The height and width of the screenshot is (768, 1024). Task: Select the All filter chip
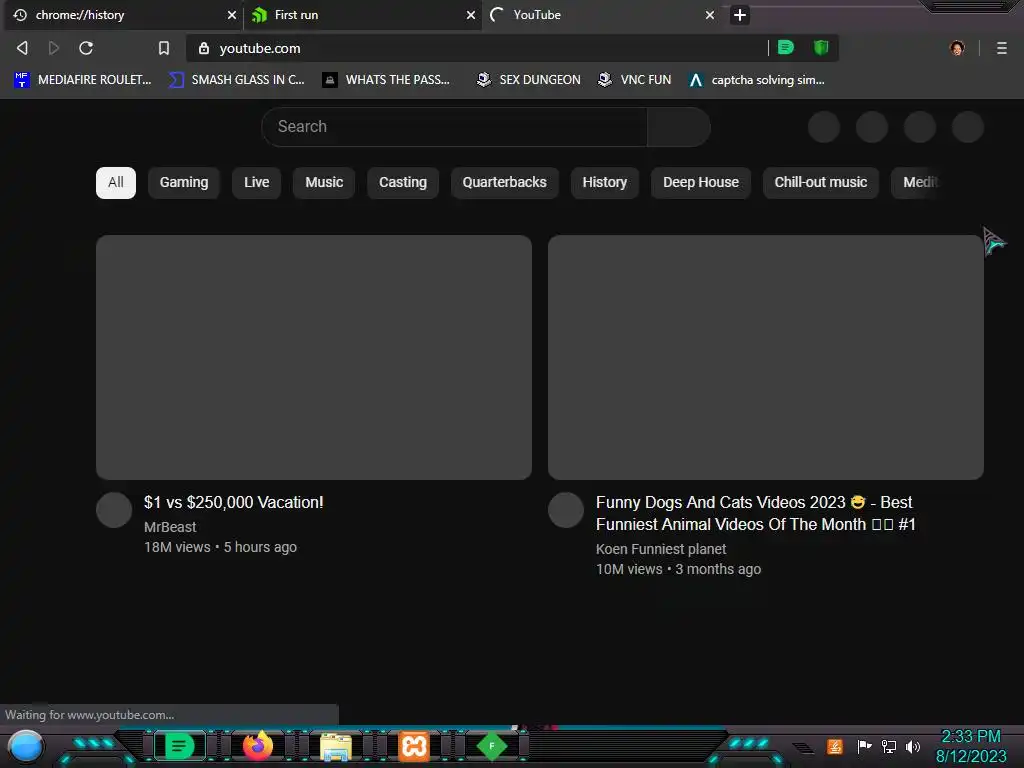(x=116, y=182)
